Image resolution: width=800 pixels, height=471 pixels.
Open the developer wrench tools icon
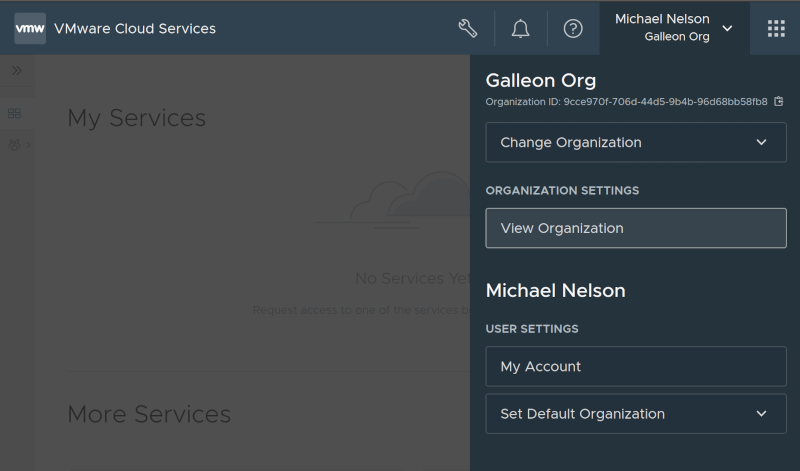coord(467,28)
